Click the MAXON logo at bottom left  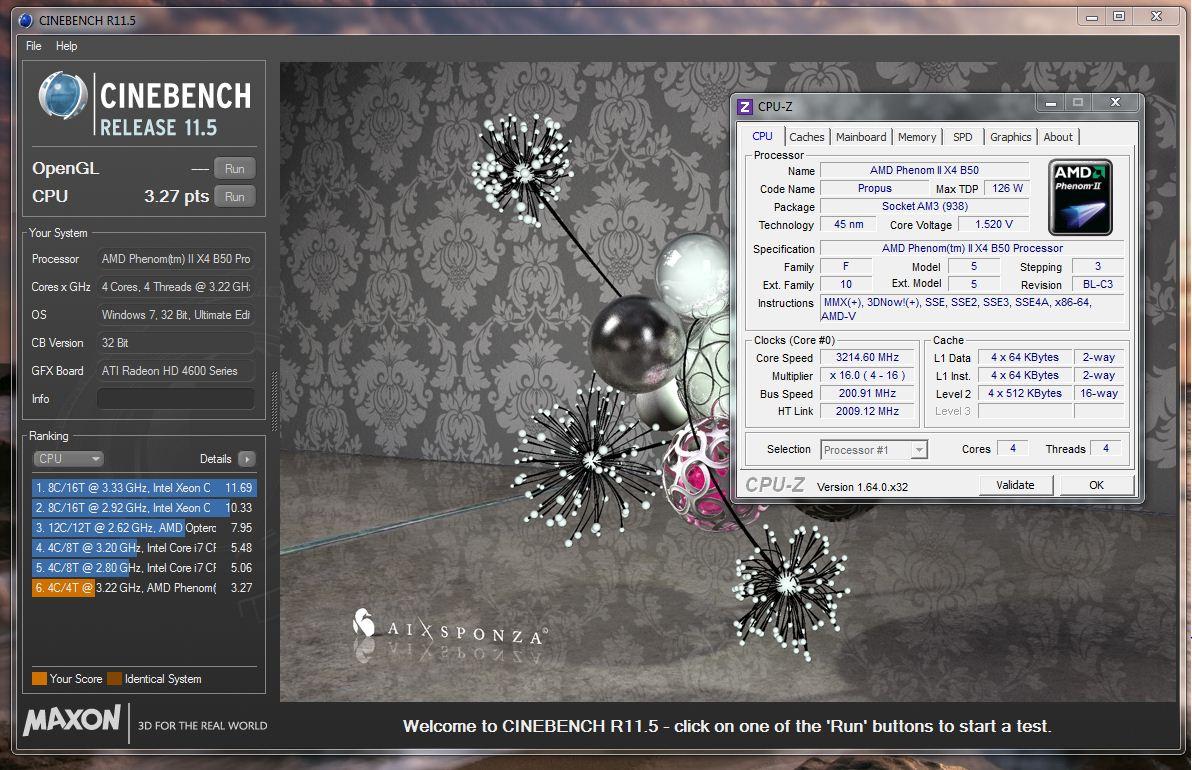click(x=72, y=722)
